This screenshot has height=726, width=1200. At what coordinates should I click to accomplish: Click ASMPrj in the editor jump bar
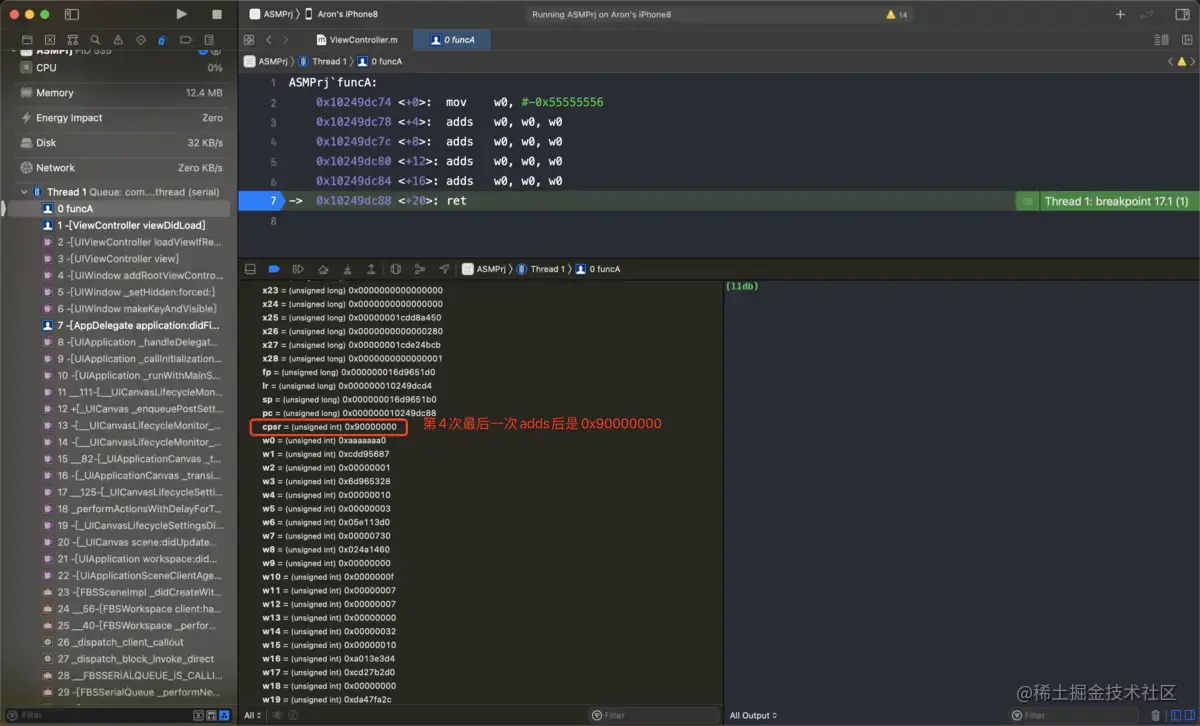(266, 62)
